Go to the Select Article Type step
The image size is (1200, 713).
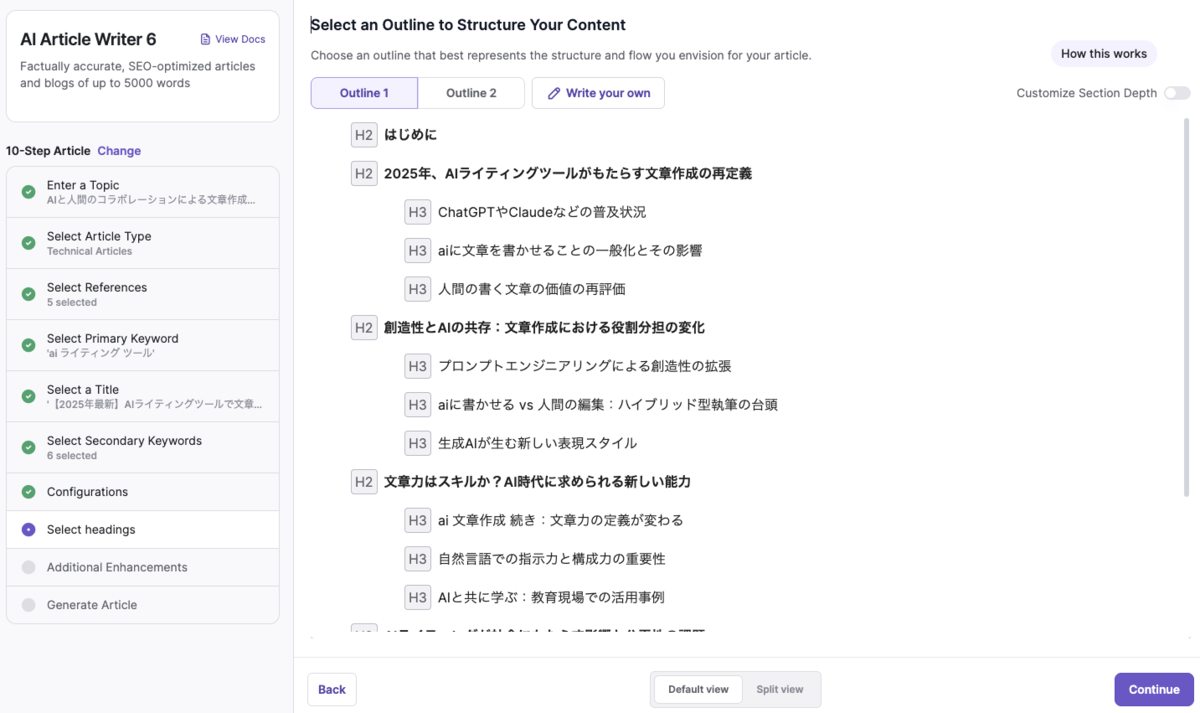pyautogui.click(x=143, y=243)
